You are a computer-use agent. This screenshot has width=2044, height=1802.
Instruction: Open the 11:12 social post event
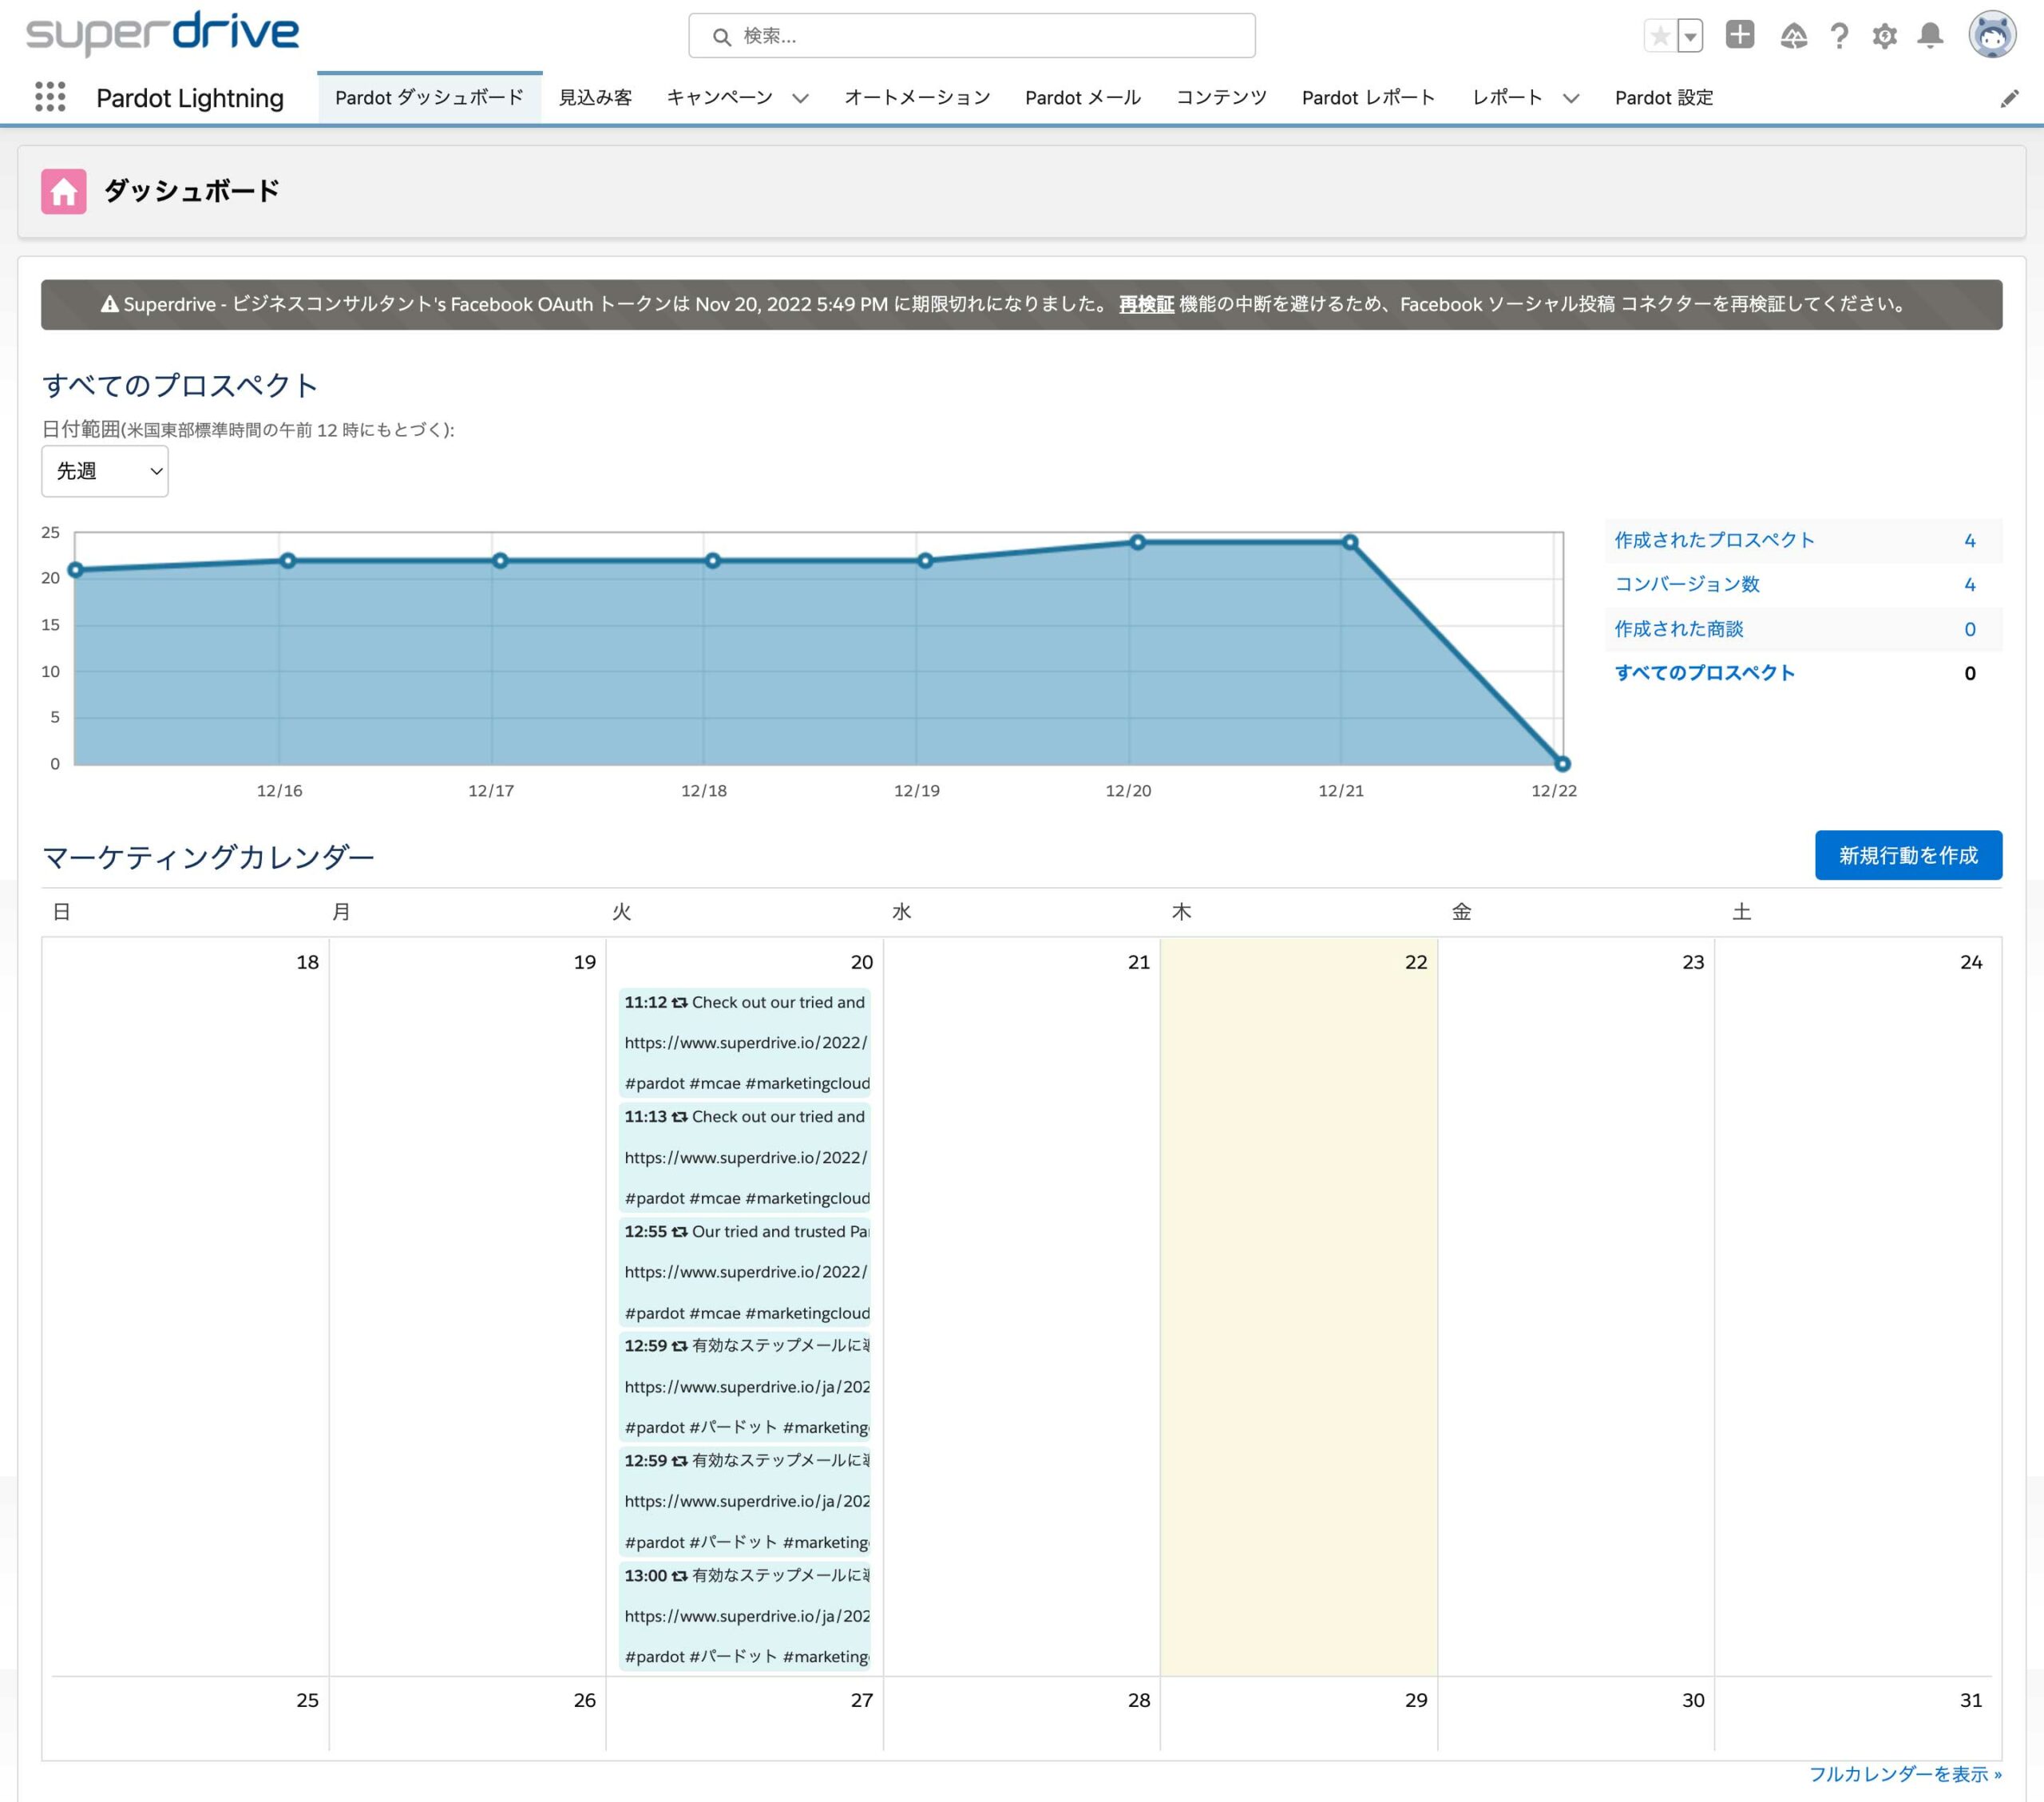[x=745, y=1042]
